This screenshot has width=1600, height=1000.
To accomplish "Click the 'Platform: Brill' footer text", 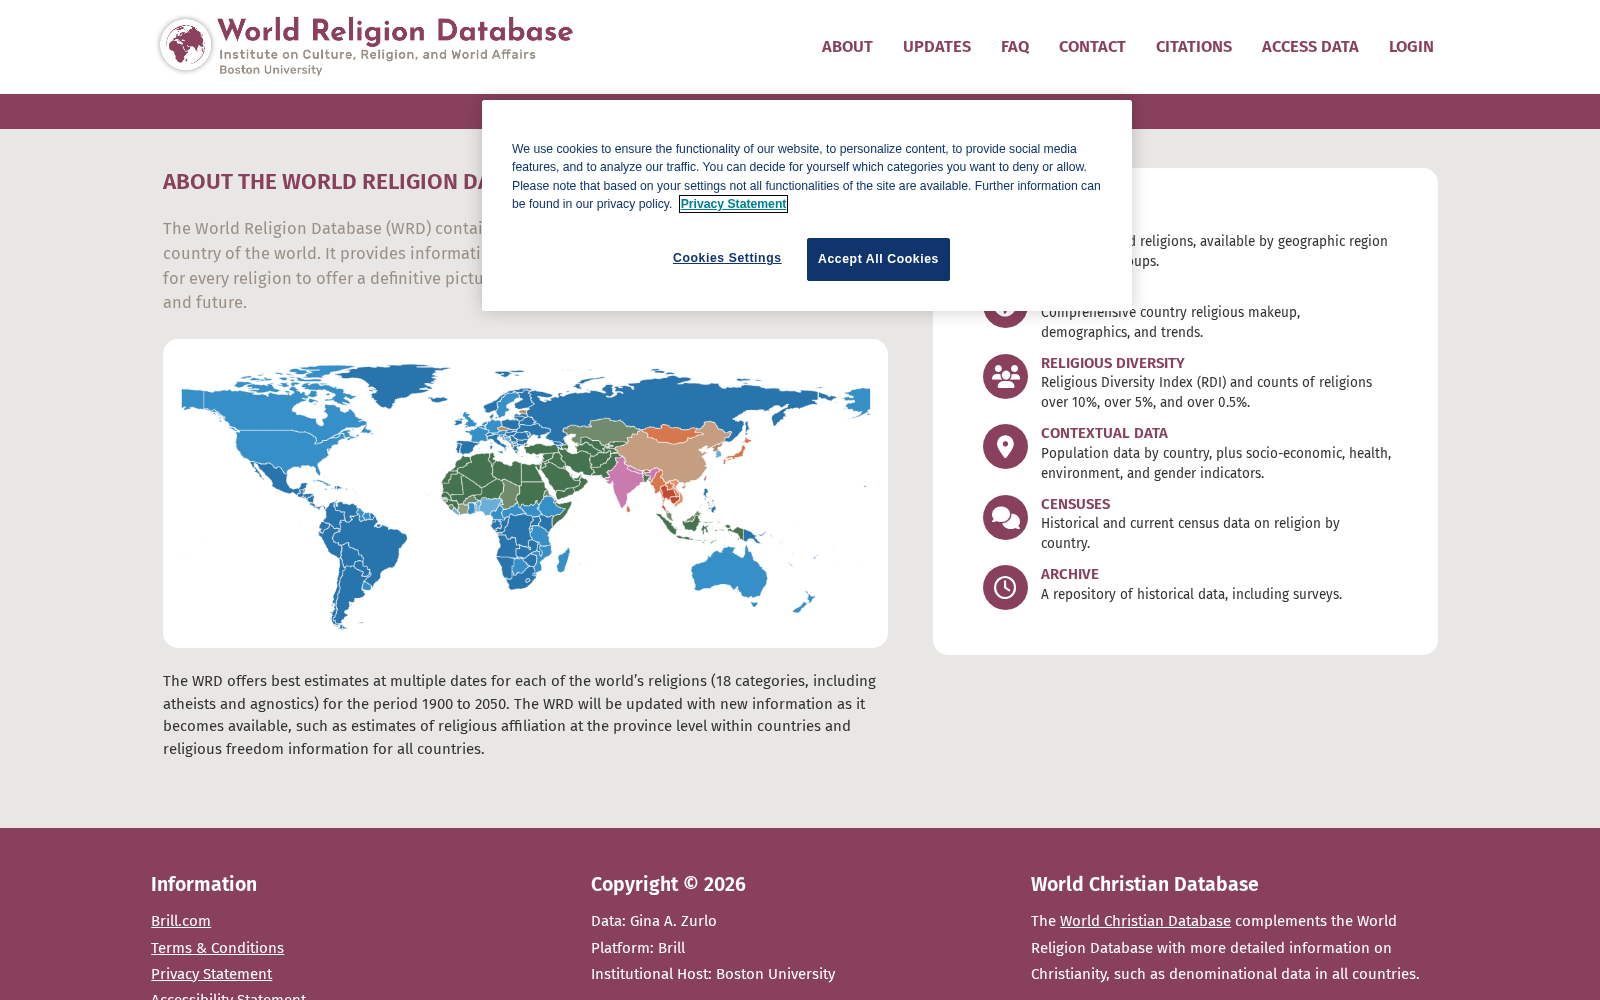I will [x=638, y=948].
